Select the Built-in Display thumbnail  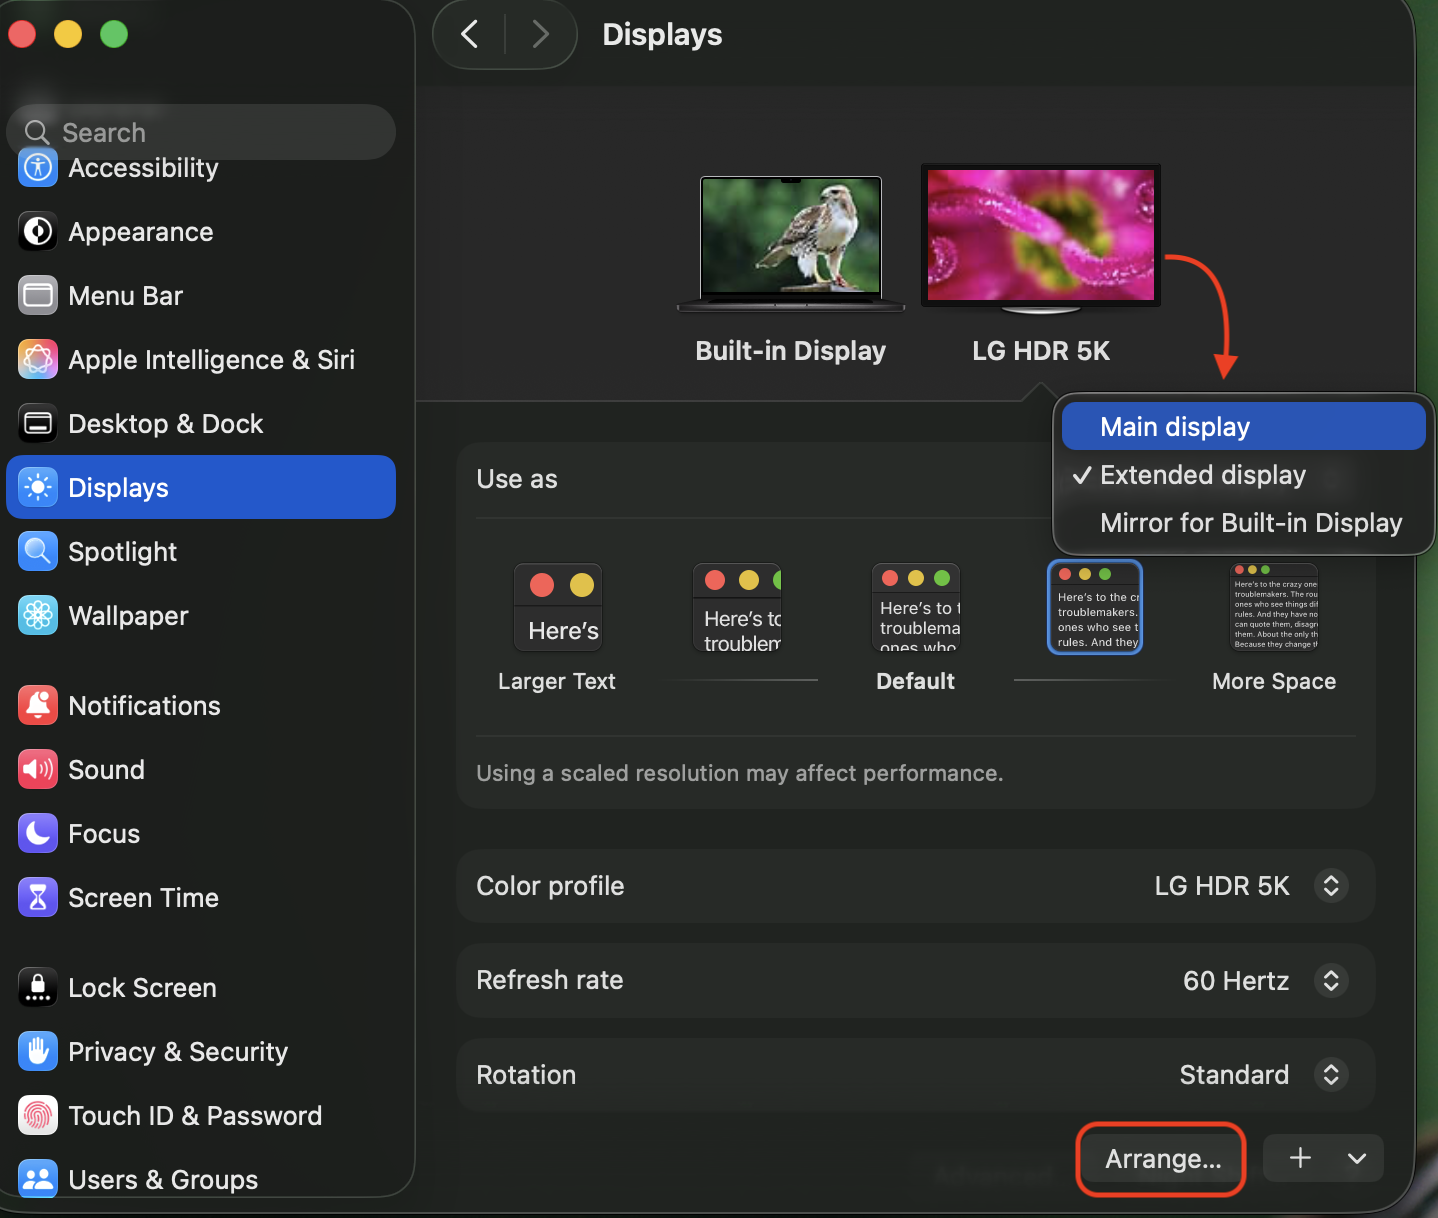pos(790,240)
